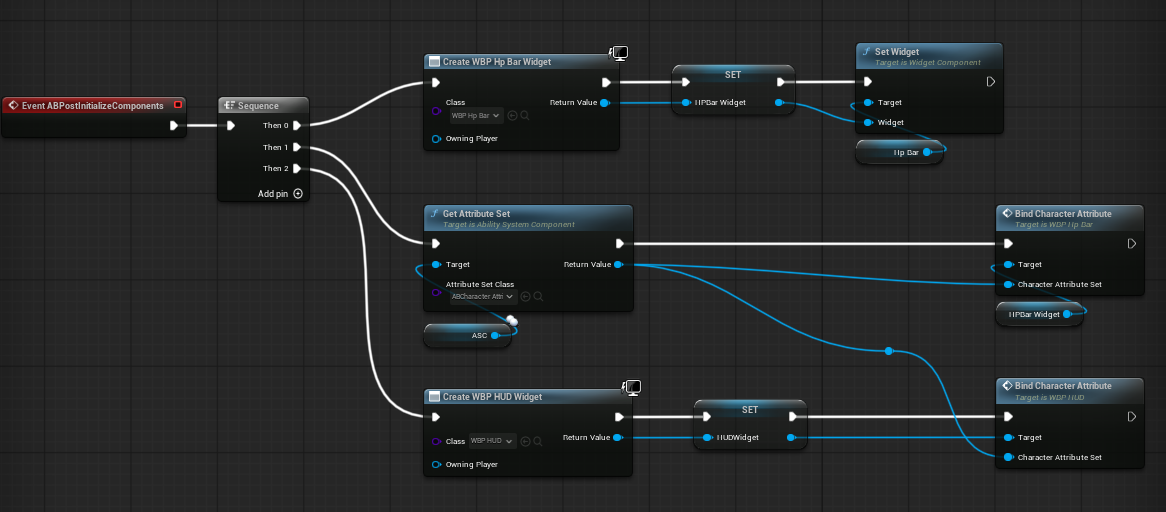The height and width of the screenshot is (512, 1166).
Task: Click the Character Attribute Set pin on WBP Hp Bar bind node
Action: click(x=1008, y=285)
